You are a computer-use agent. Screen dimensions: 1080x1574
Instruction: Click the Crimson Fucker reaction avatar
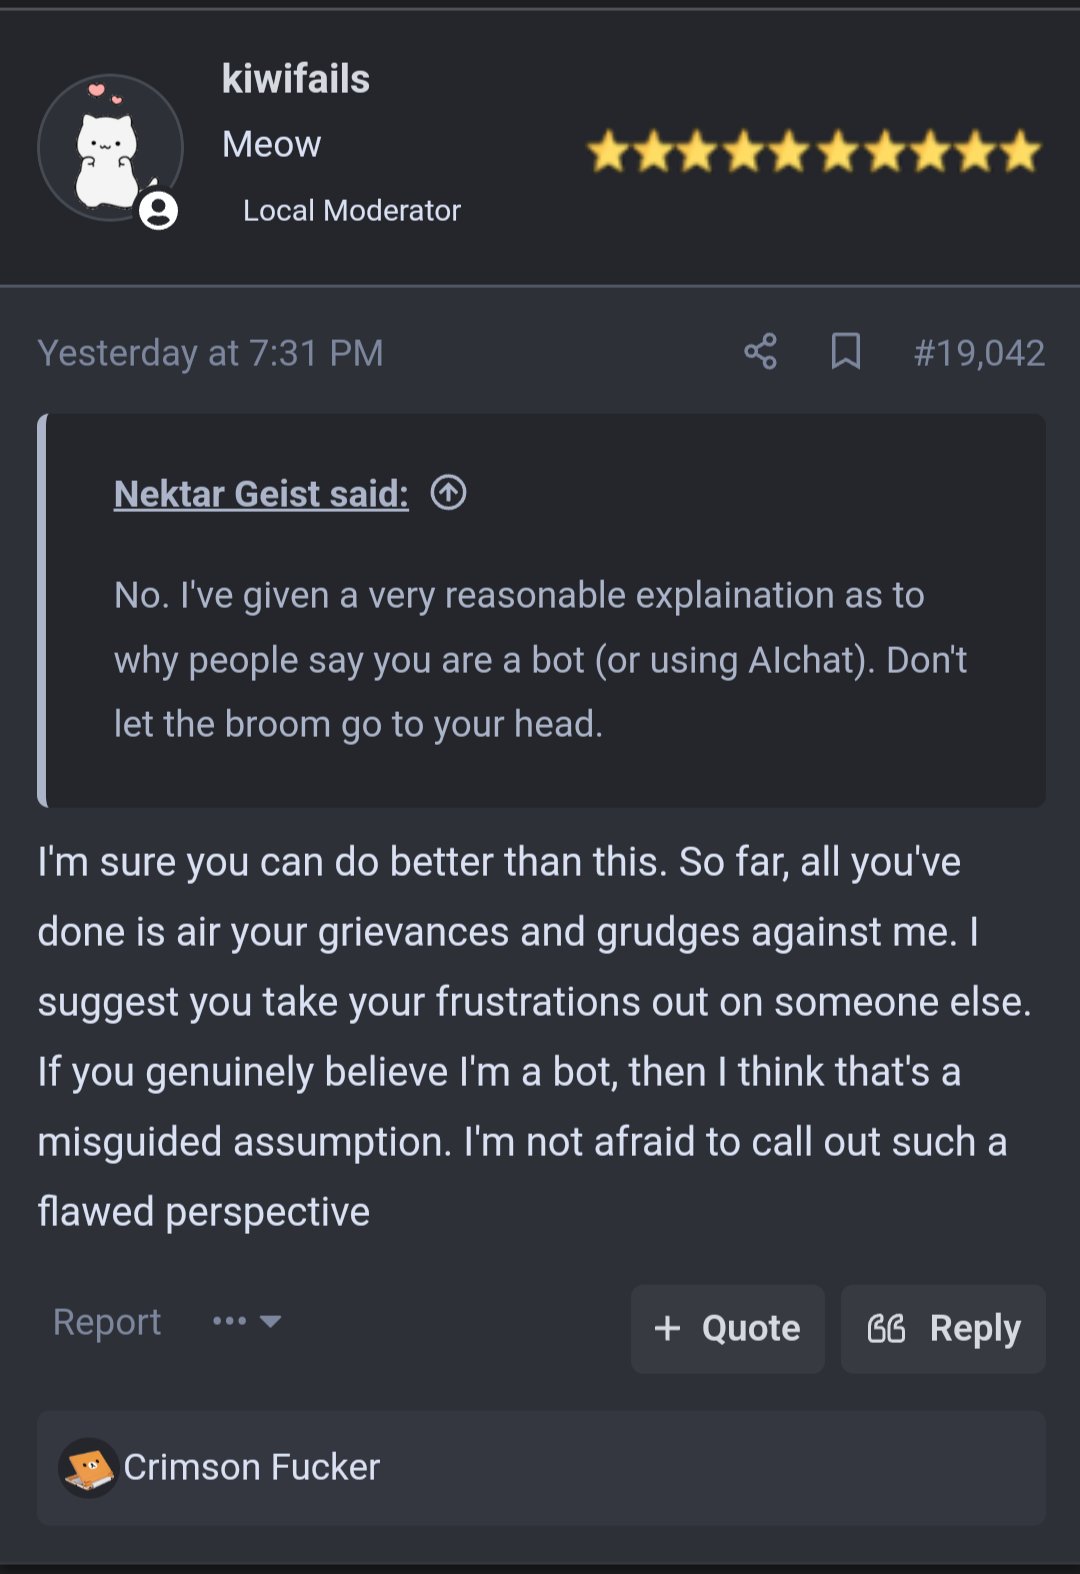pyautogui.click(x=88, y=1467)
